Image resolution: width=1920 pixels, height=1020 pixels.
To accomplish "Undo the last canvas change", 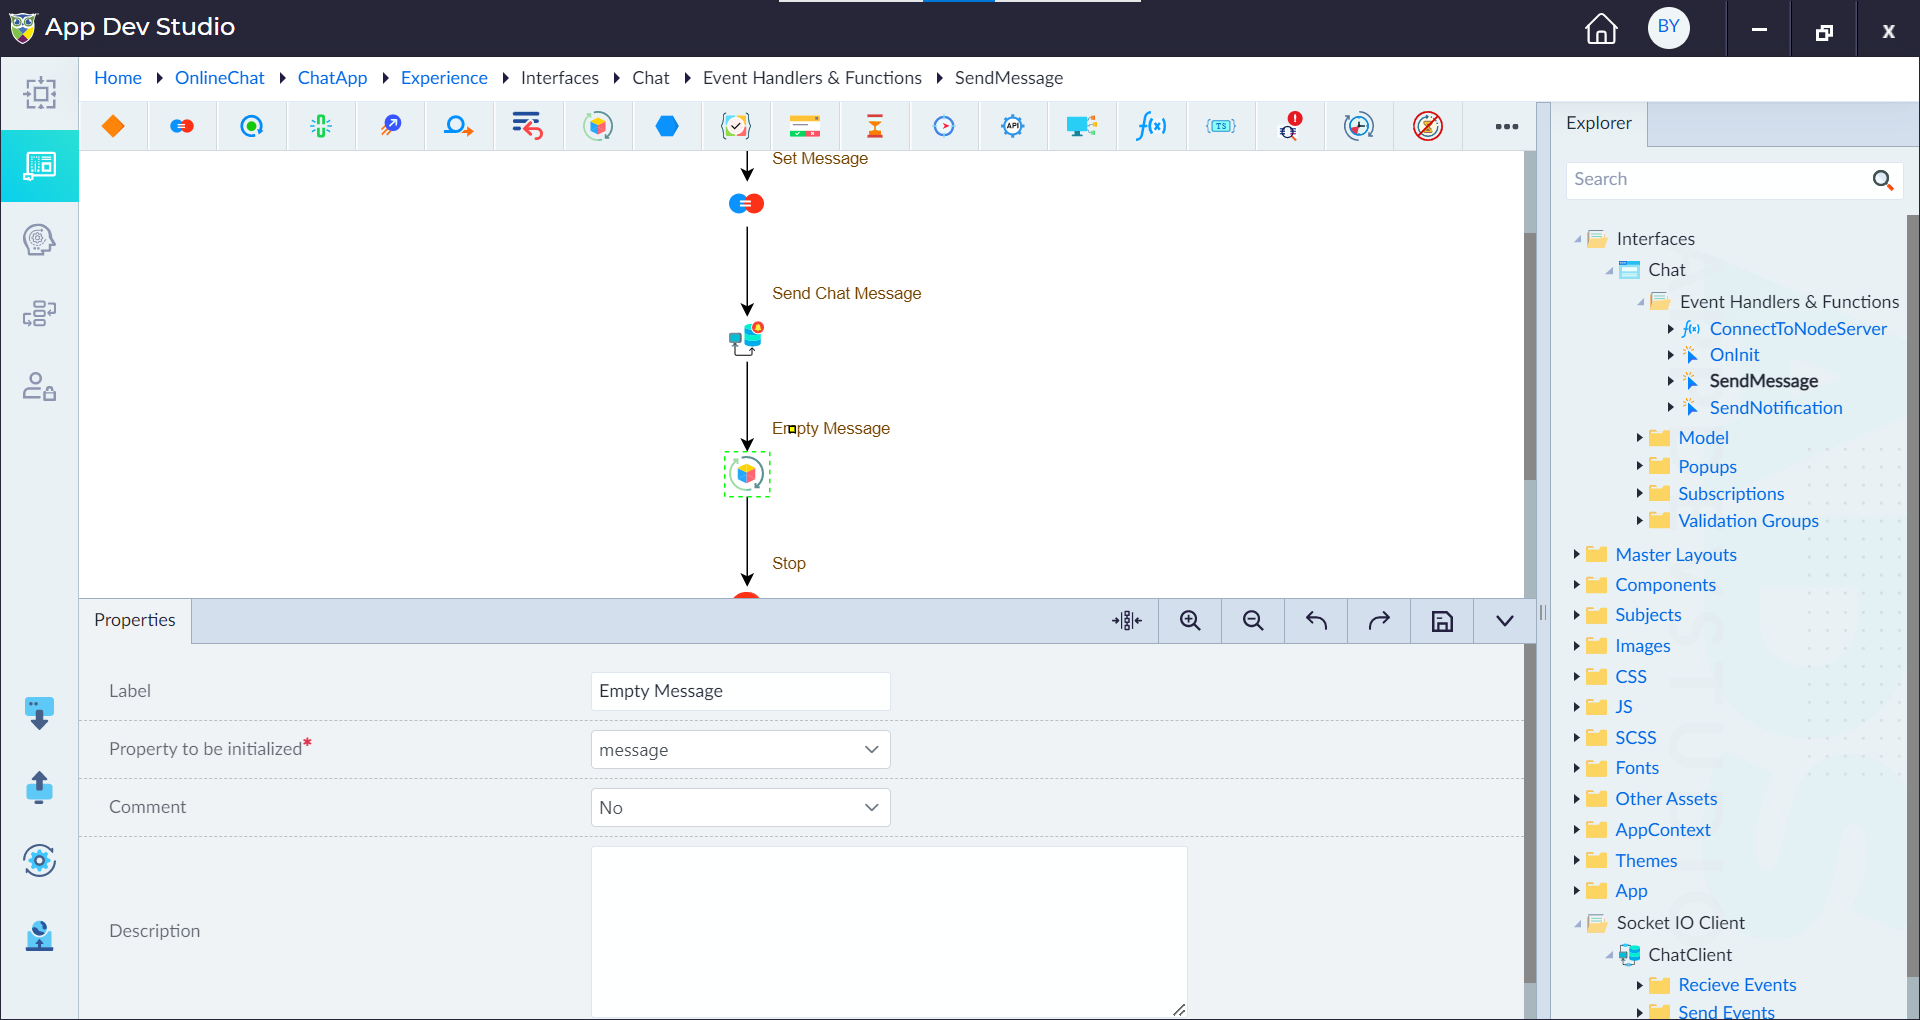I will pyautogui.click(x=1316, y=621).
